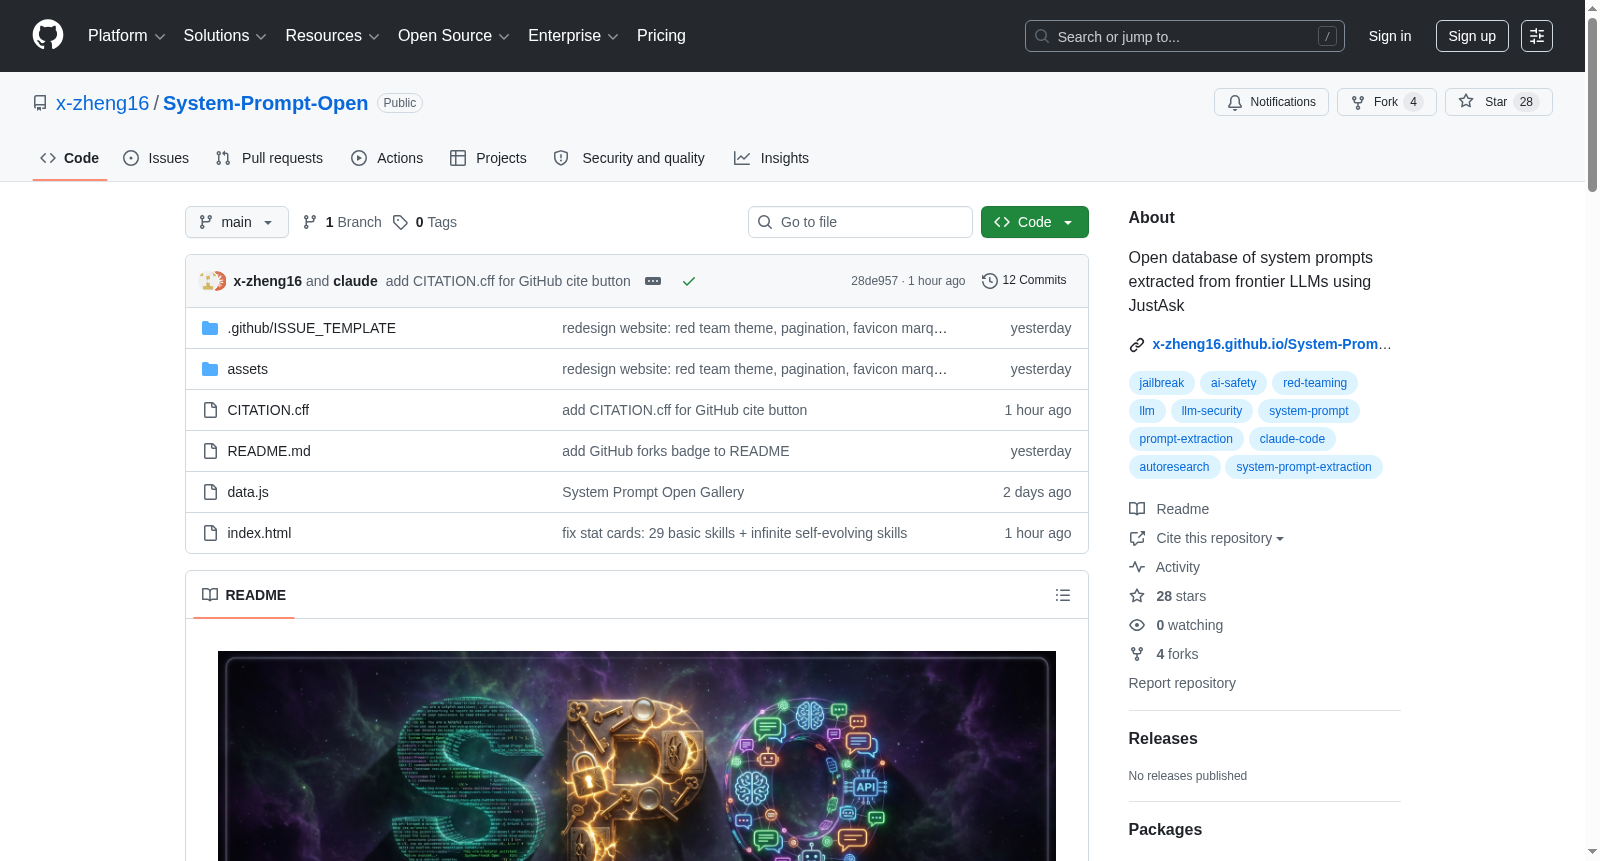The width and height of the screenshot is (1600, 861).
Task: Switch to the Issues tab
Action: (x=156, y=158)
